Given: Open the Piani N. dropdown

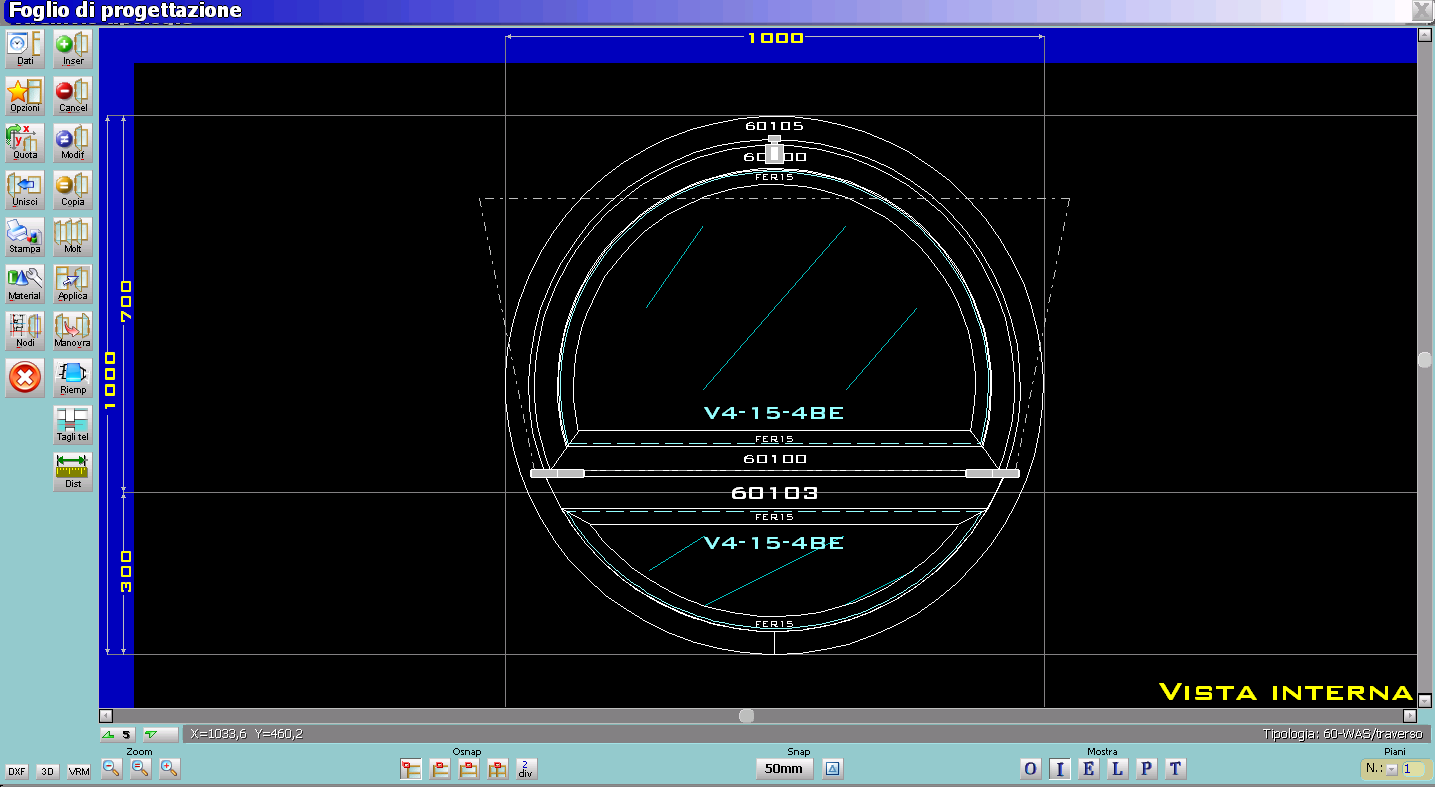Looking at the screenshot, I should 1392,770.
